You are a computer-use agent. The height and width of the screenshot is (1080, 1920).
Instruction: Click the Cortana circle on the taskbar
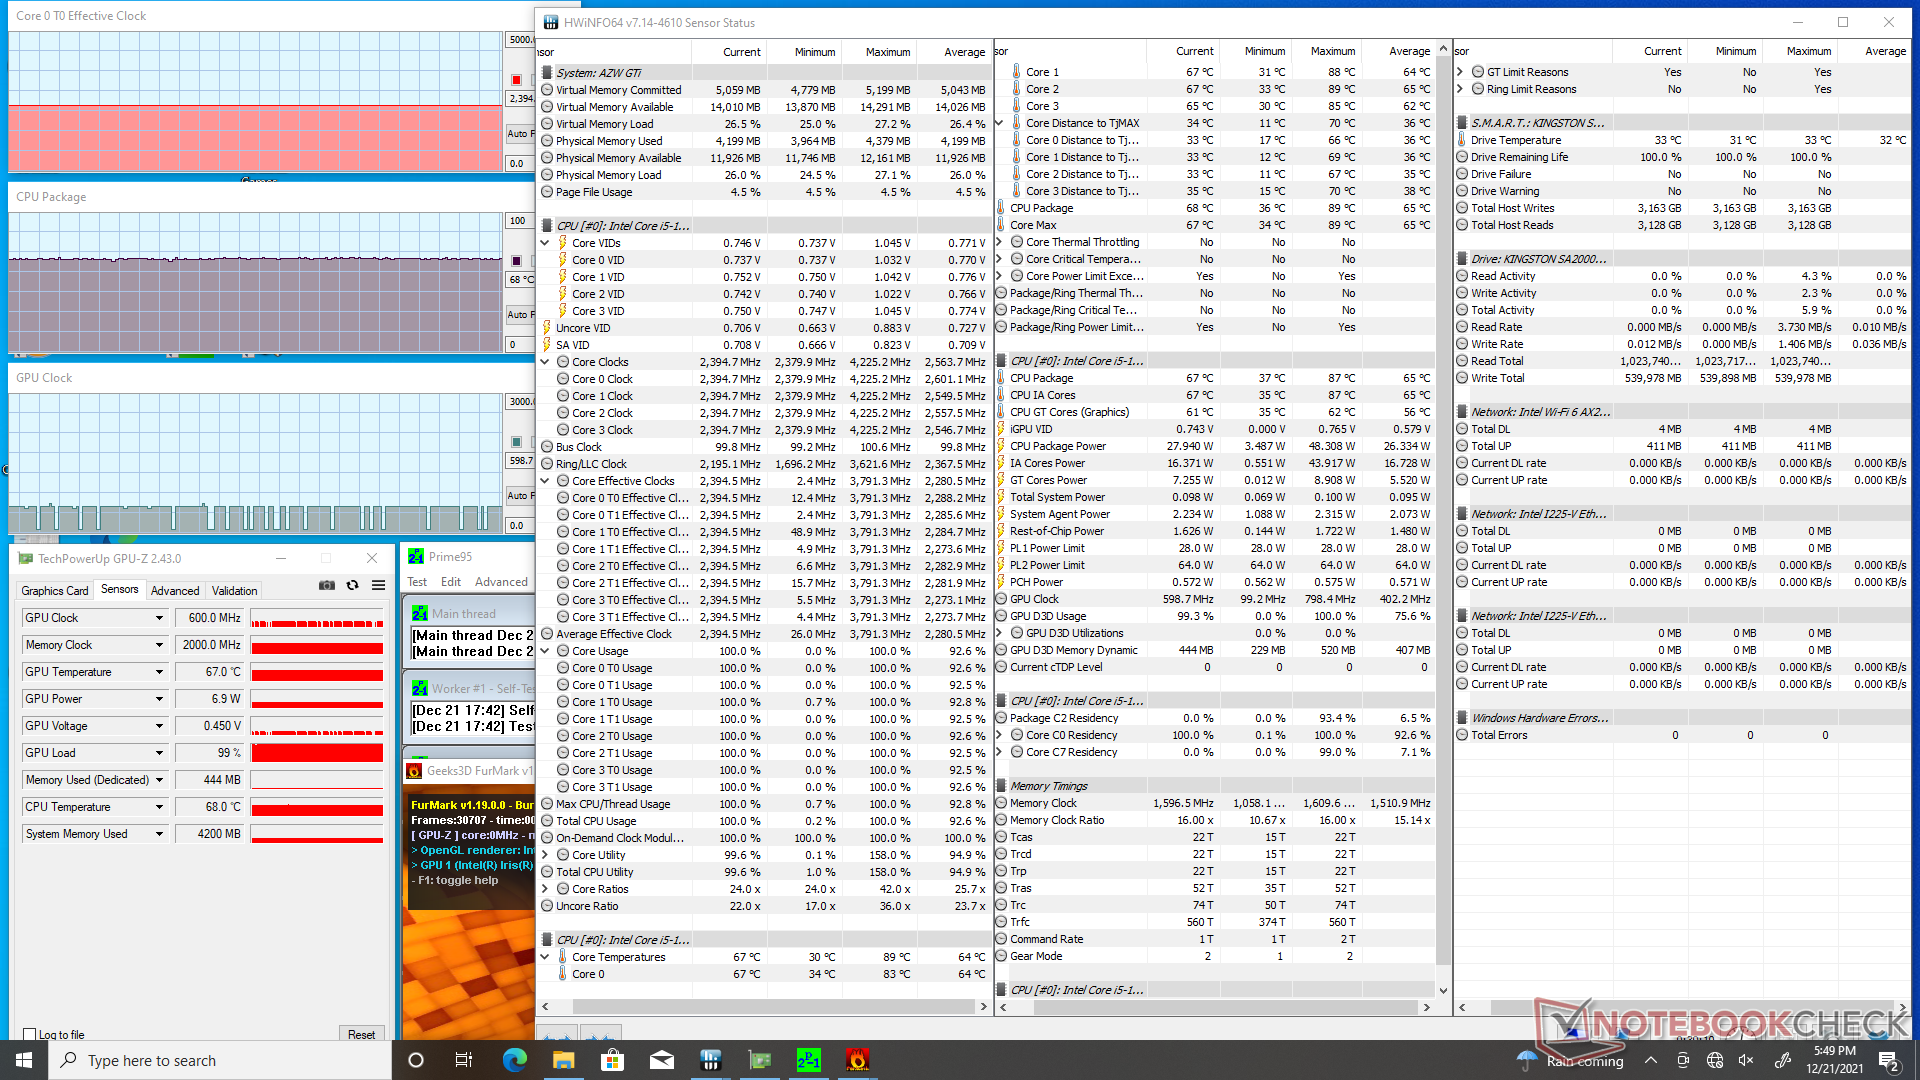416,1060
